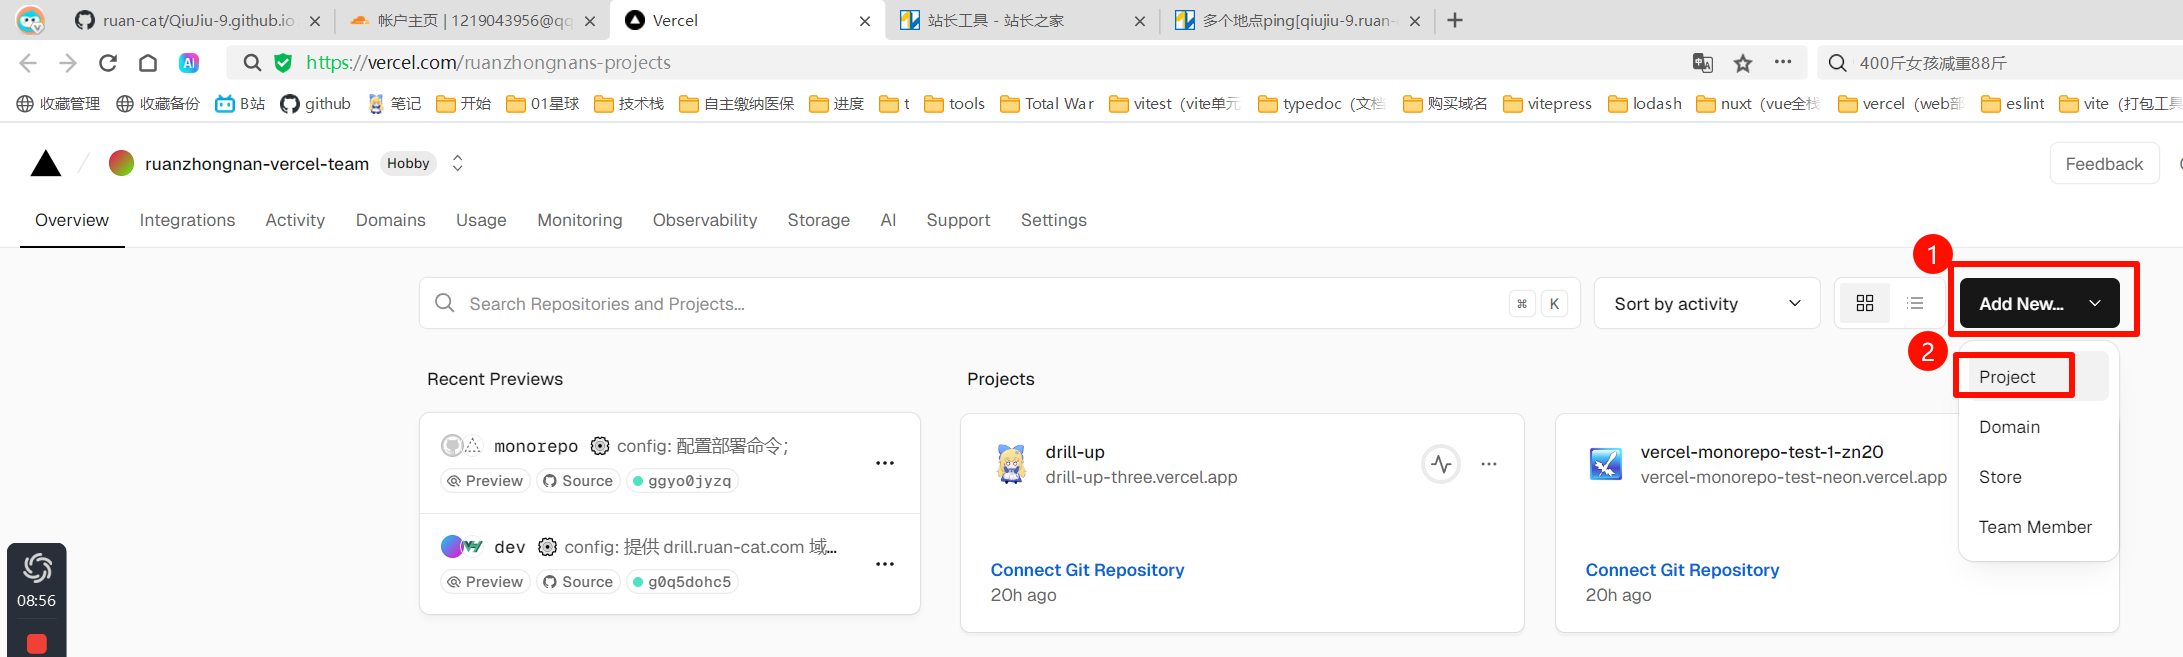Open the Sort by activity dropdown
Viewport: 2183px width, 657px height.
[1707, 303]
